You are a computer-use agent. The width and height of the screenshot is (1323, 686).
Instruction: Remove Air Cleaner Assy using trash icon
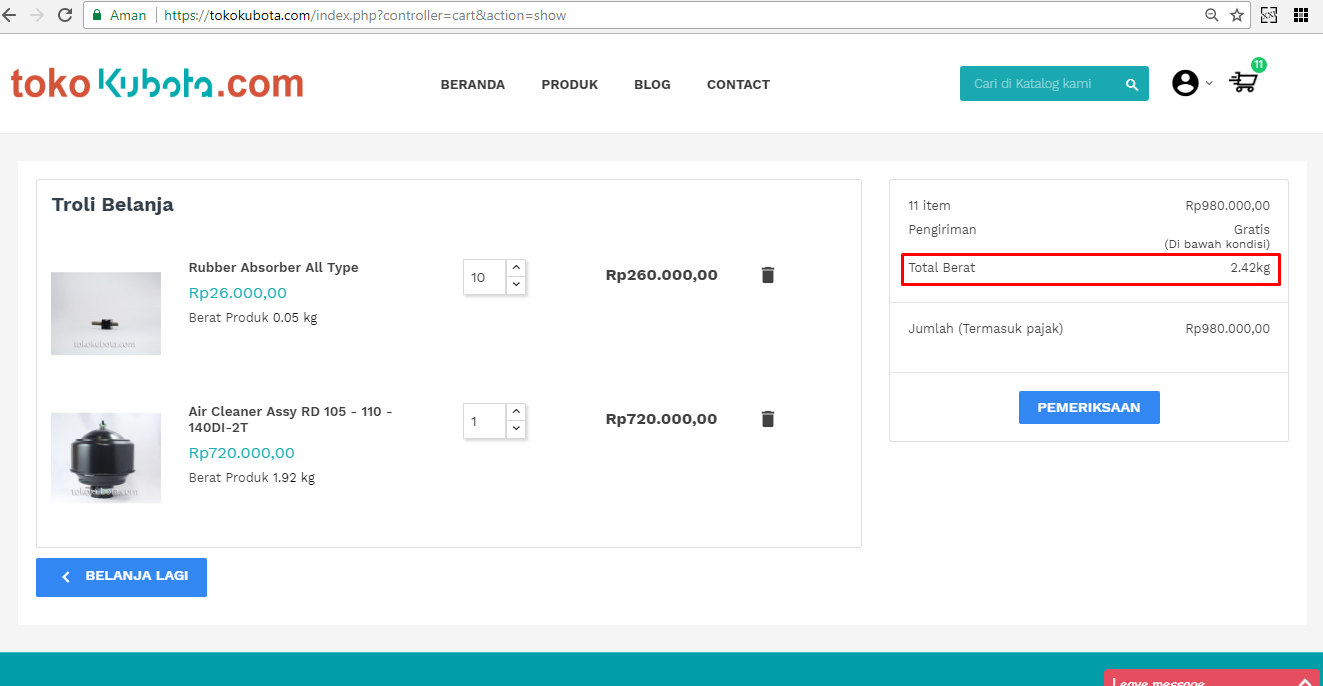[768, 419]
